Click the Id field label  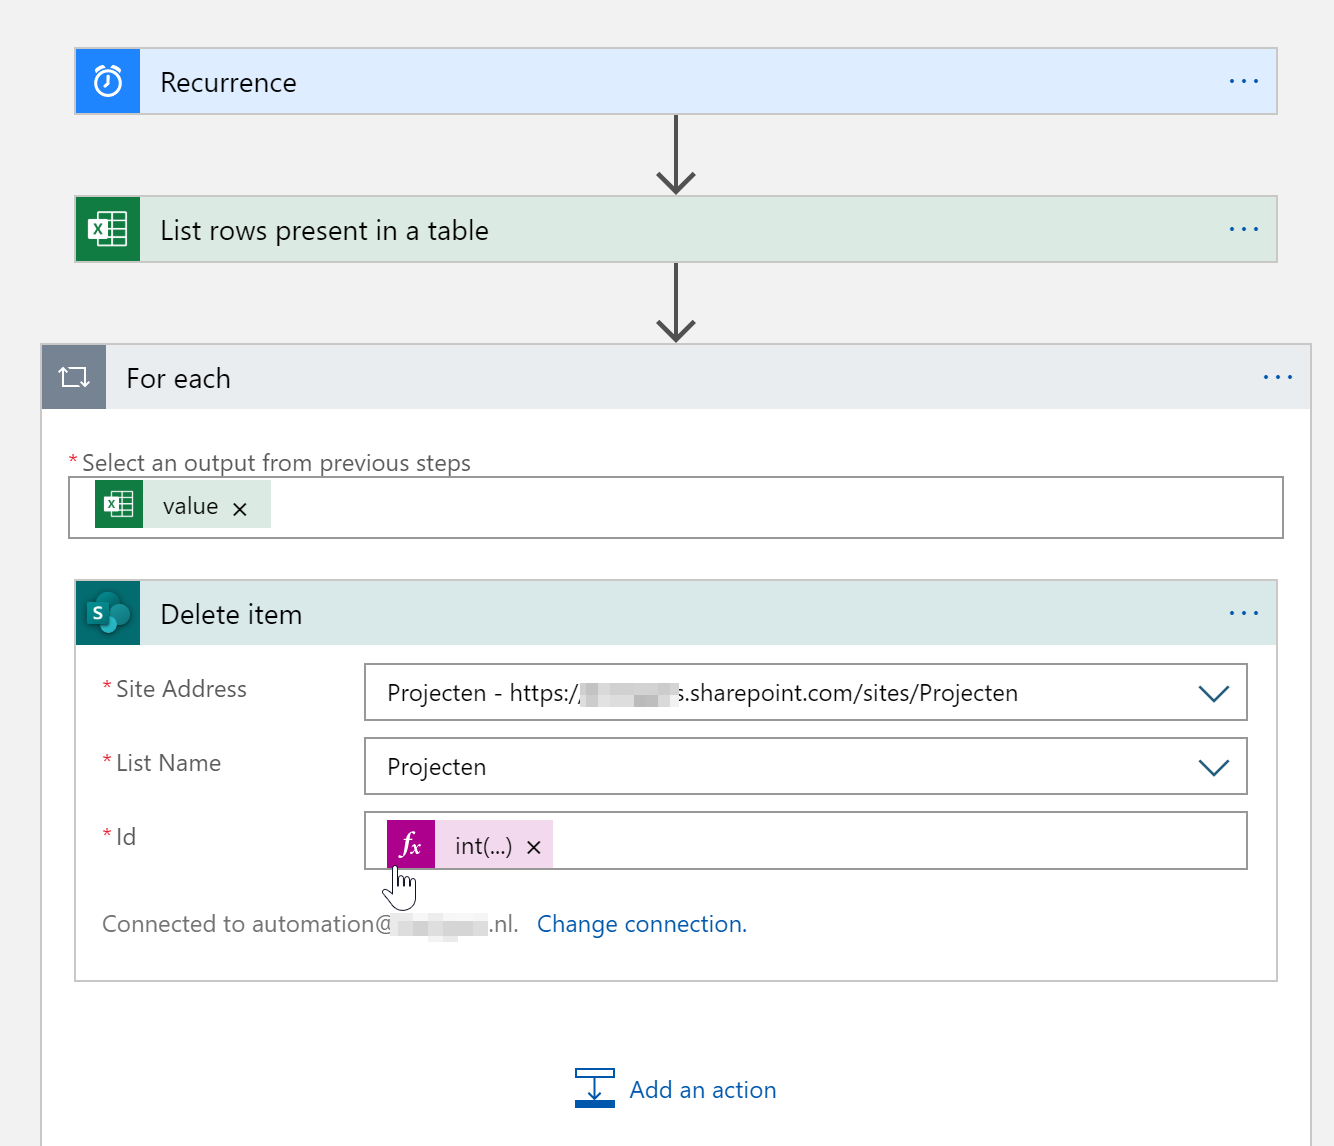coord(126,837)
